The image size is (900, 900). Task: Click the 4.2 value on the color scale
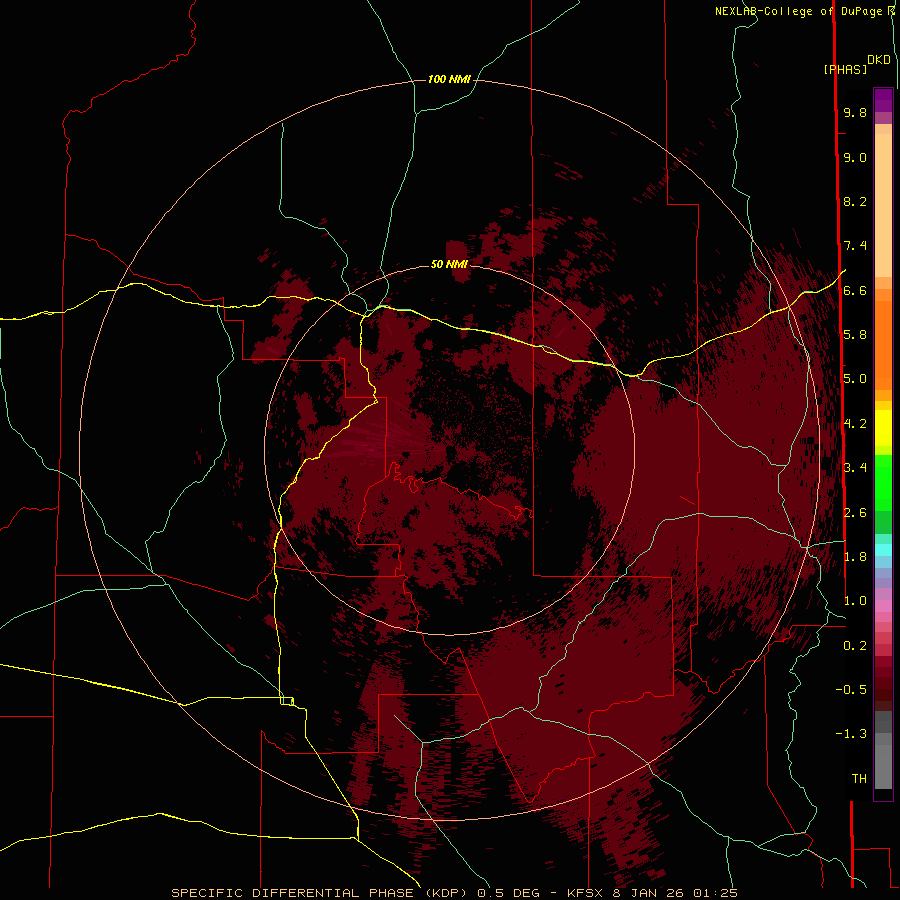click(855, 424)
